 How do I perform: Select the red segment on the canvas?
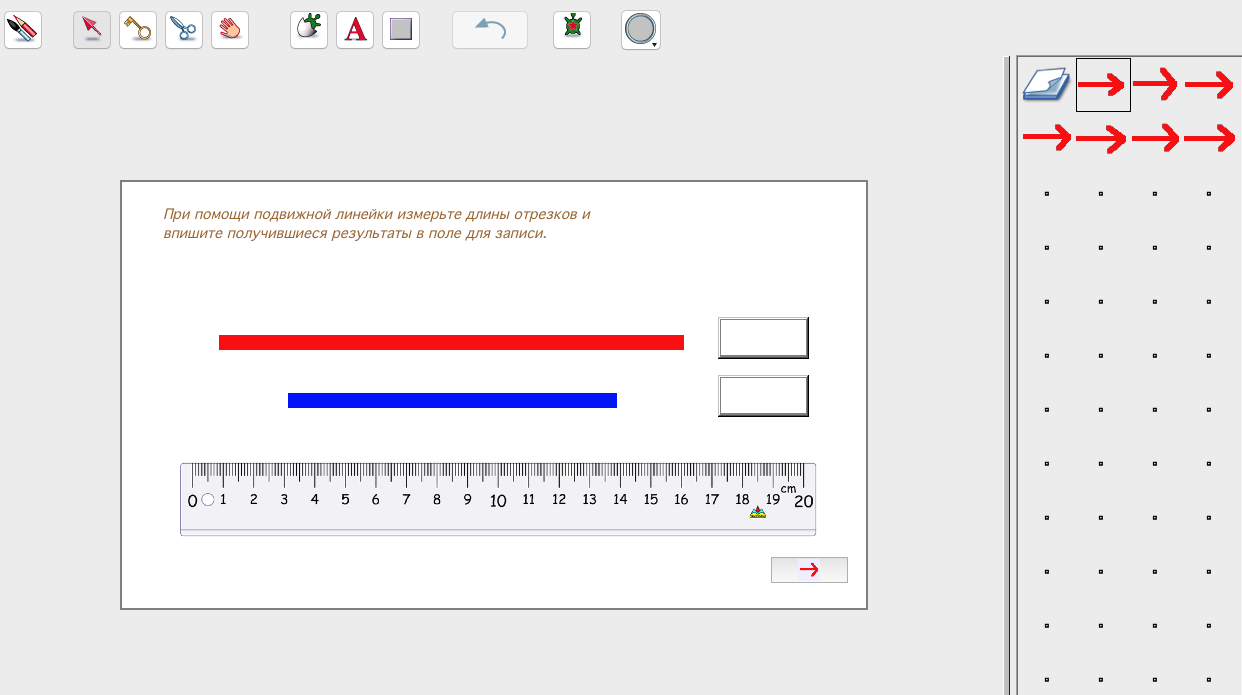click(451, 342)
